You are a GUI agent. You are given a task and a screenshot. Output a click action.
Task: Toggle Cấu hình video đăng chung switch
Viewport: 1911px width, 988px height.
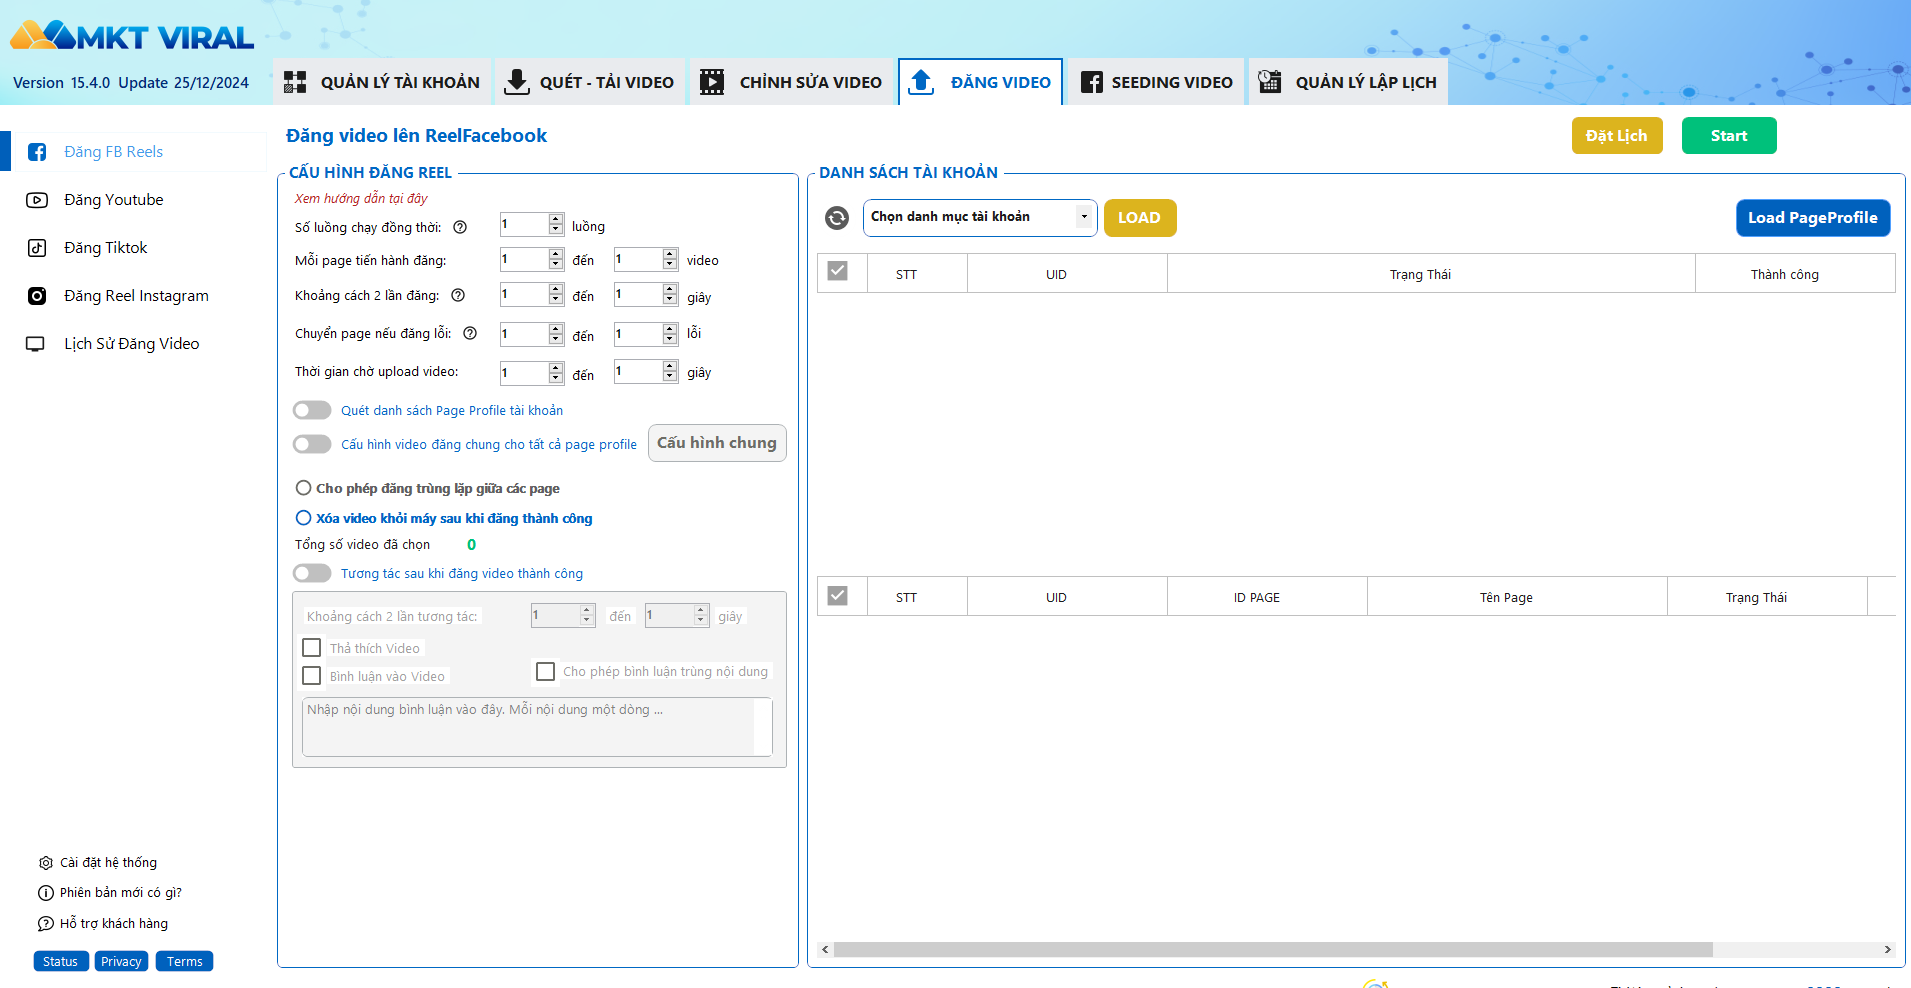(x=312, y=444)
